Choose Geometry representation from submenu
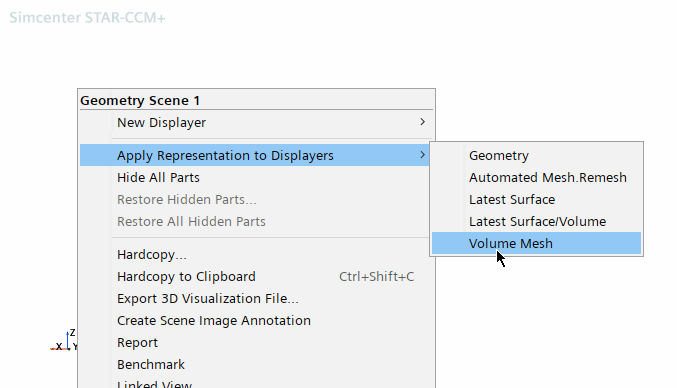 [536, 155]
